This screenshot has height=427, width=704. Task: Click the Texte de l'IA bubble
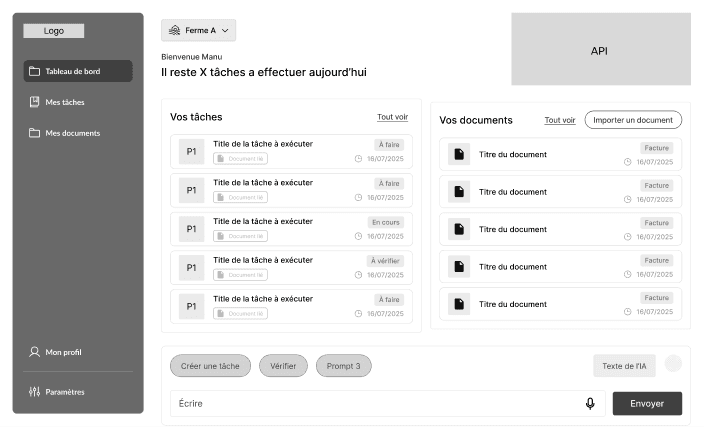[x=624, y=366]
